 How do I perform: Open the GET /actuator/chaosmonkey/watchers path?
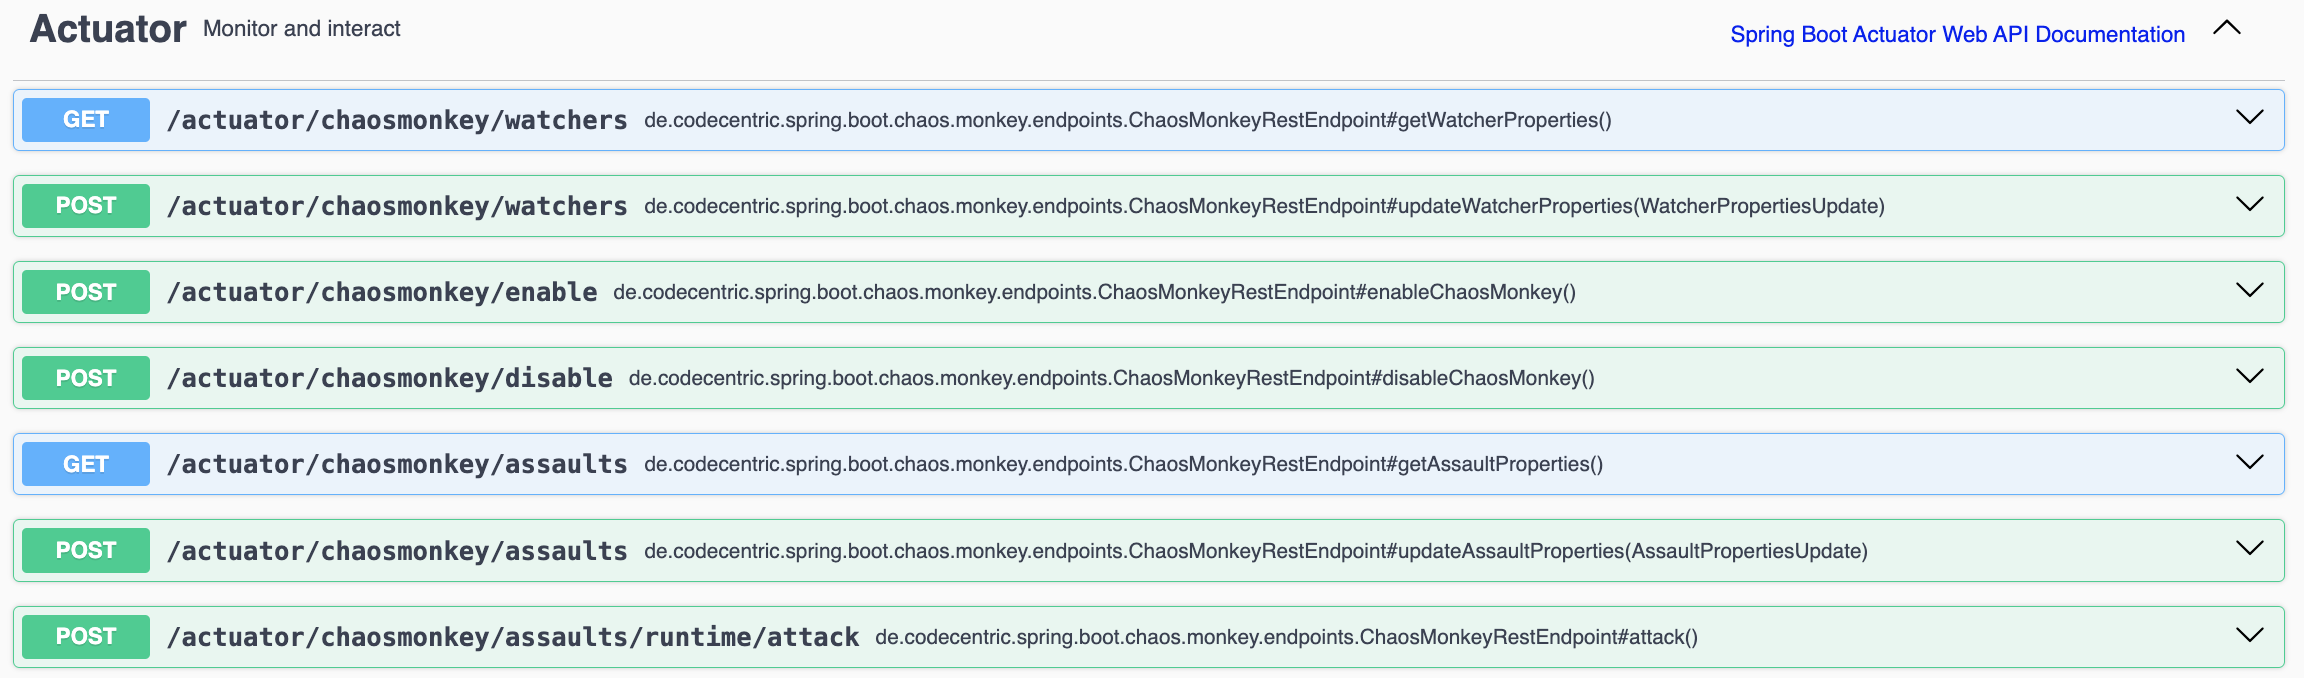pos(397,120)
